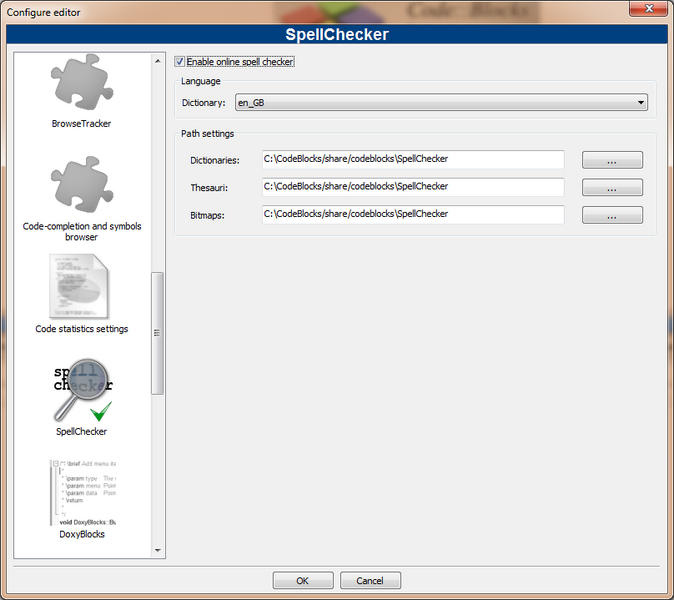Browse for the Thesauri folder

[612, 187]
